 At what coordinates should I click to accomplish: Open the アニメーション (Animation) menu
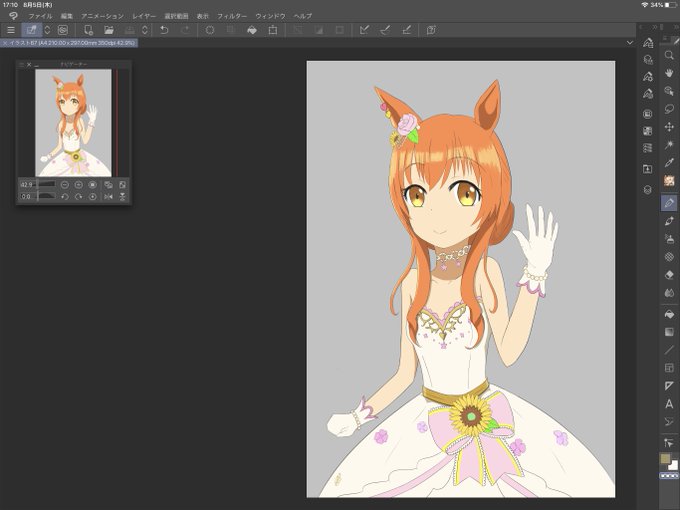click(102, 16)
